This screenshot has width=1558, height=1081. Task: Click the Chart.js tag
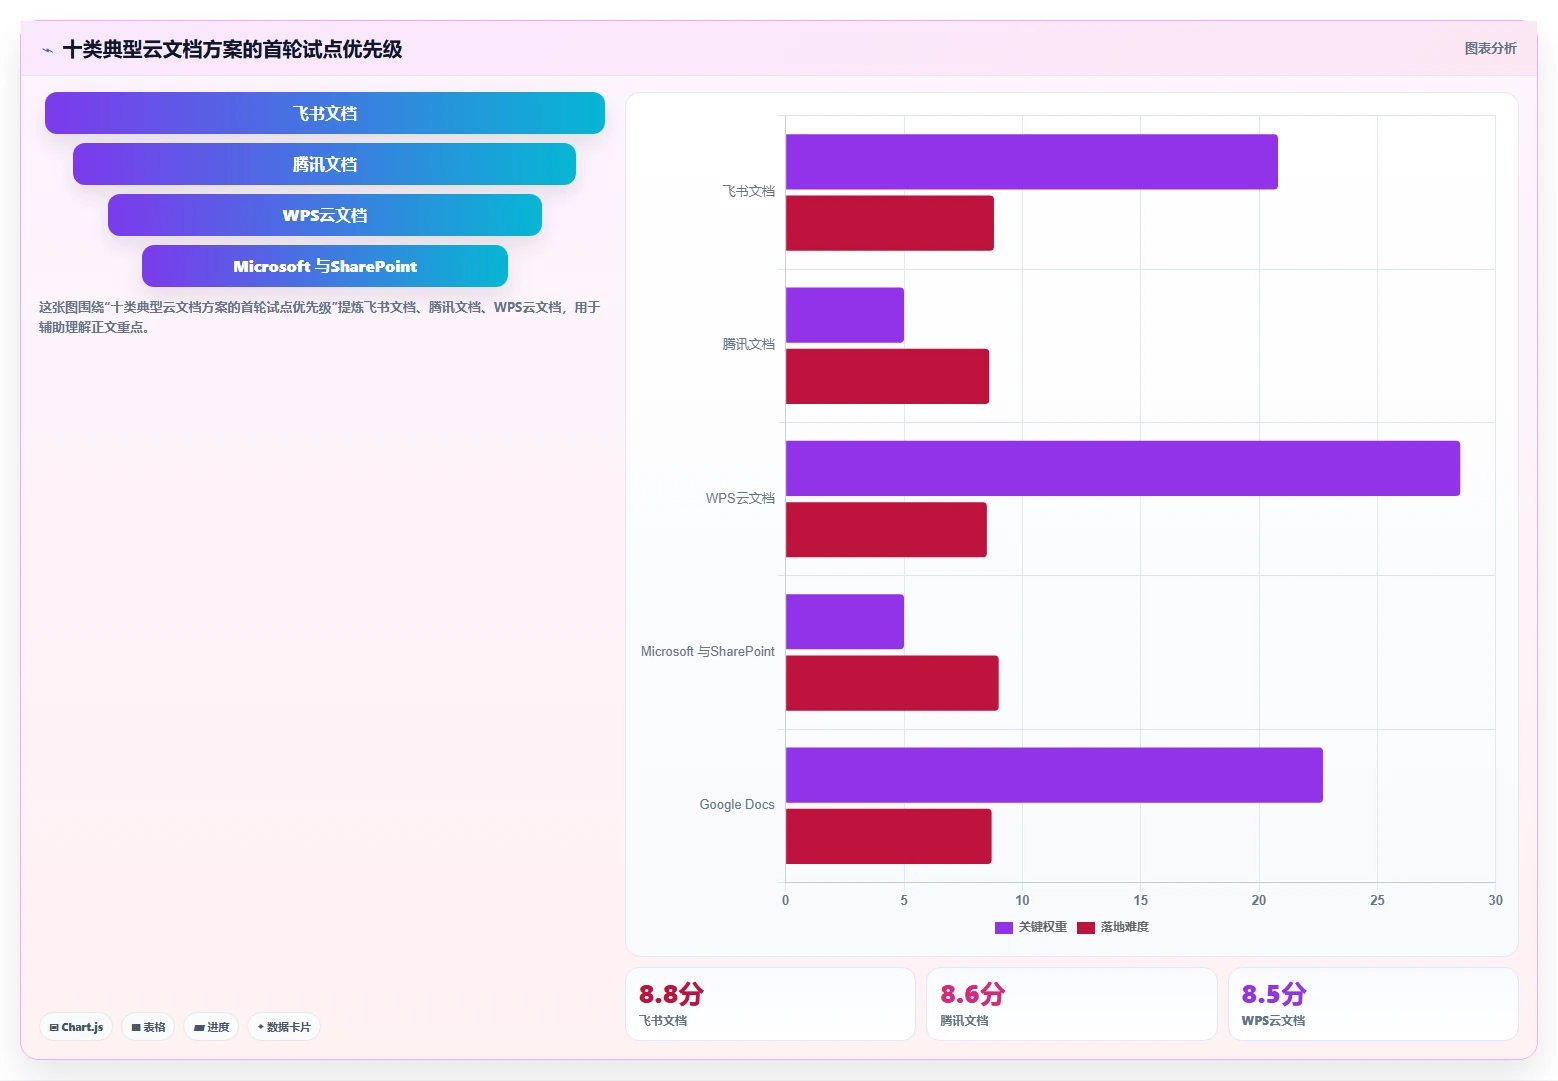pyautogui.click(x=76, y=1027)
